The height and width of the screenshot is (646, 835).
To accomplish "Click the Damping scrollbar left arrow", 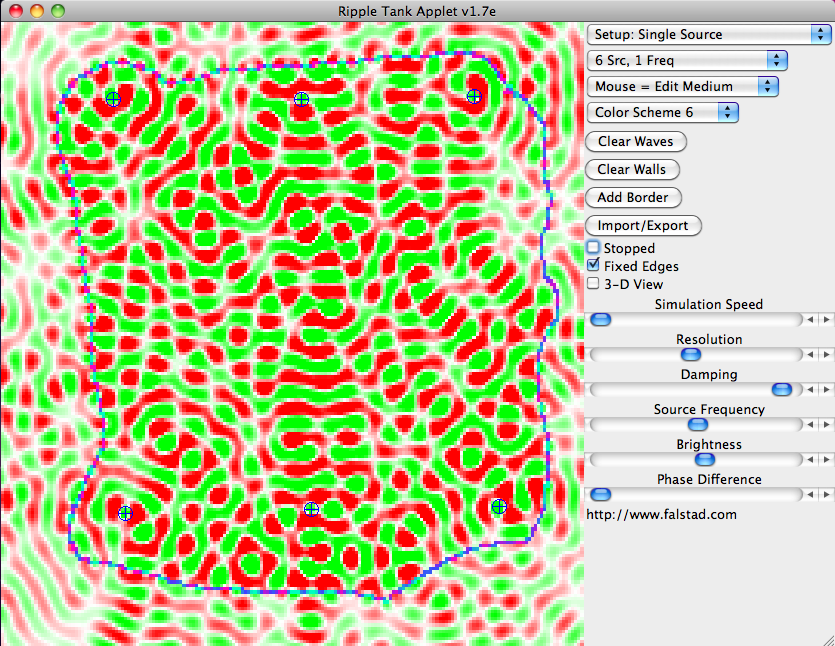I will pyautogui.click(x=810, y=390).
